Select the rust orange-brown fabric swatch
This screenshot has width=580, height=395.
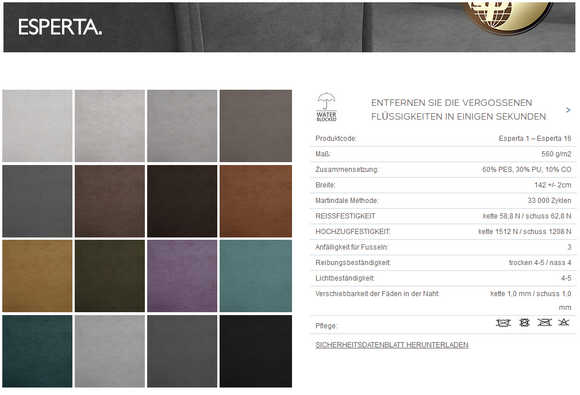click(x=256, y=201)
